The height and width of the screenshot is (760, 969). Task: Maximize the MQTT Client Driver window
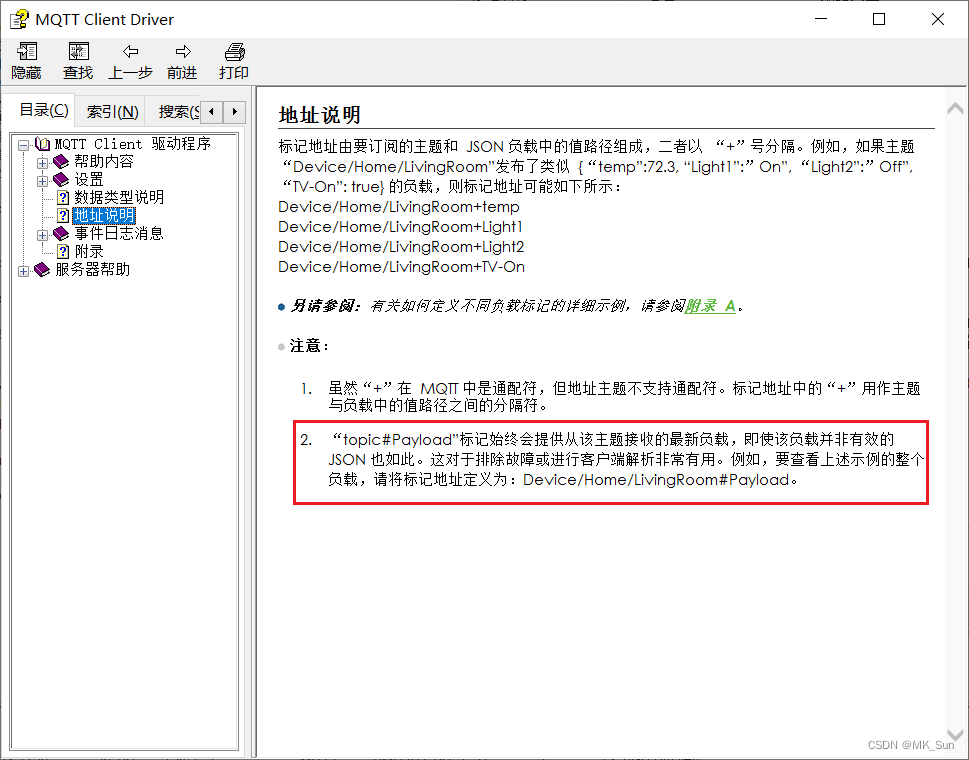(879, 19)
